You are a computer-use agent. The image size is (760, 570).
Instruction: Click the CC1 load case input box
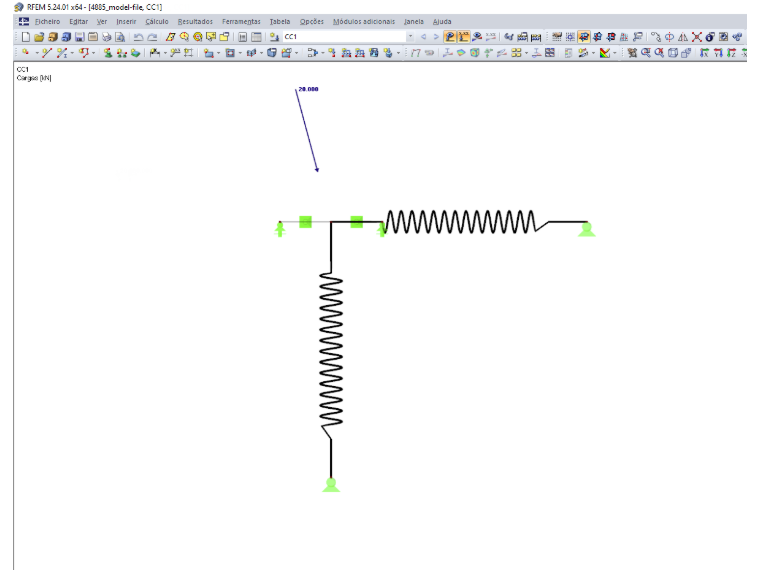coord(344,37)
